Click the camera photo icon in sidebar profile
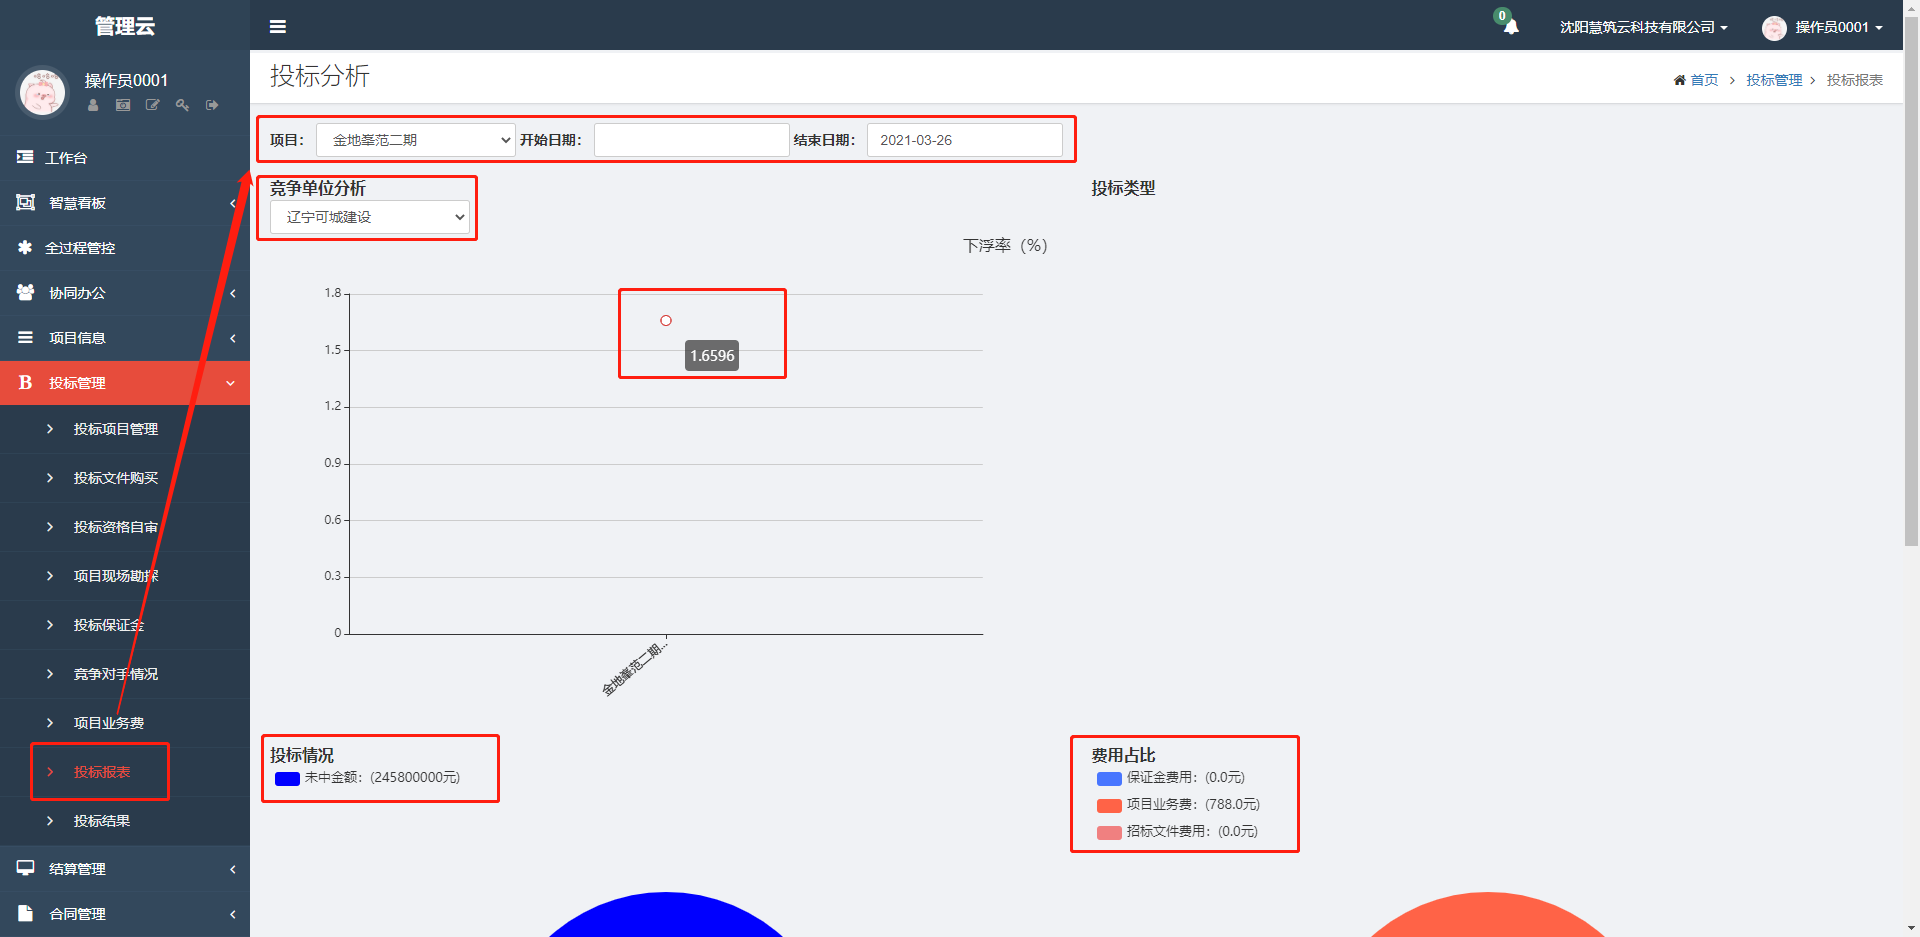This screenshot has height=937, width=1920. click(123, 105)
